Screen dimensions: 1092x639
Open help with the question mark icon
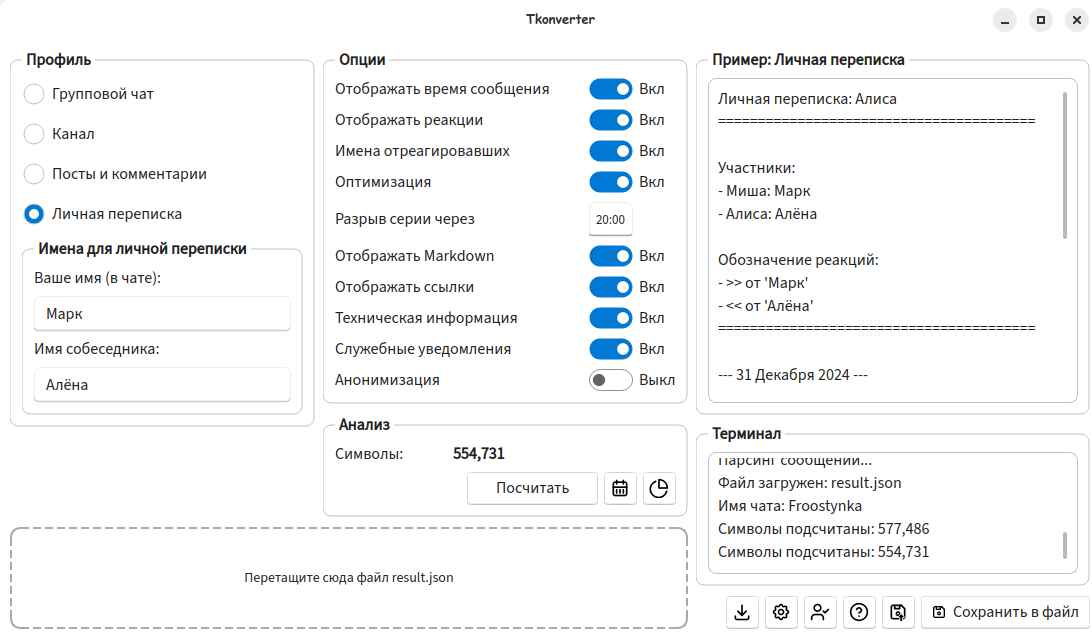pyautogui.click(x=859, y=612)
